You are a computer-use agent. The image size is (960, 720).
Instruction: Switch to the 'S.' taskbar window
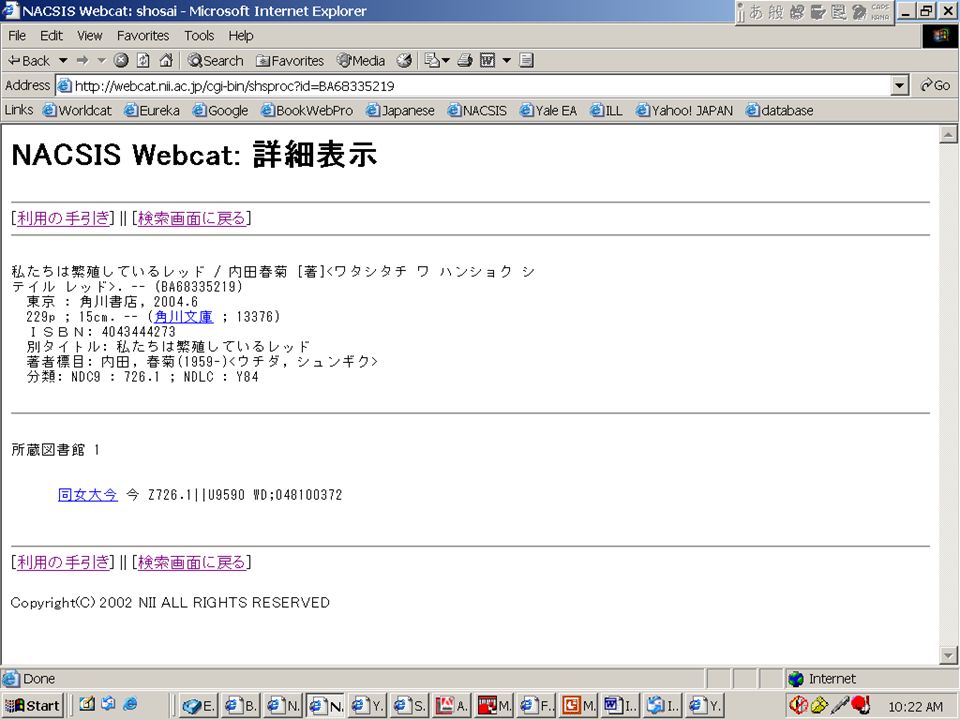coord(410,706)
